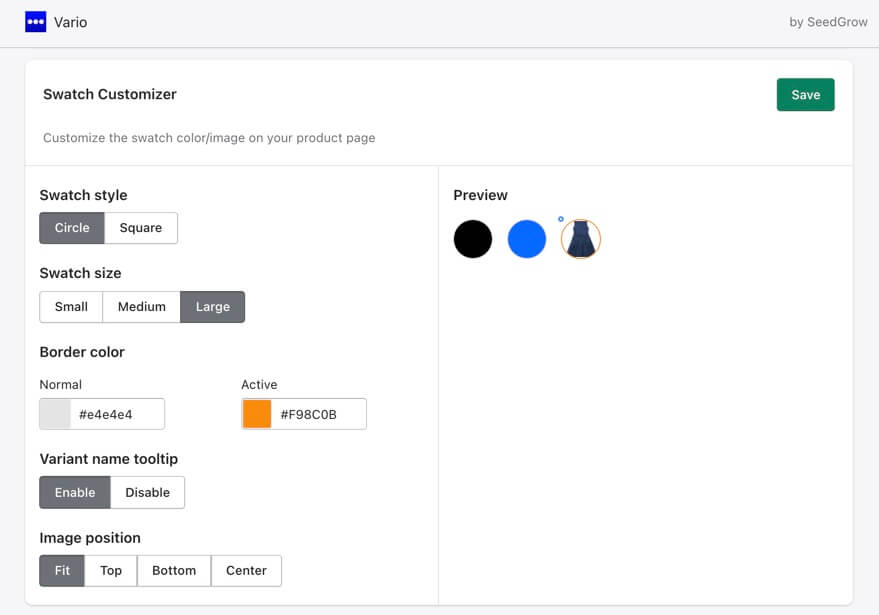The height and width of the screenshot is (615, 879).
Task: Enable the variant name tooltip
Action: [x=75, y=492]
